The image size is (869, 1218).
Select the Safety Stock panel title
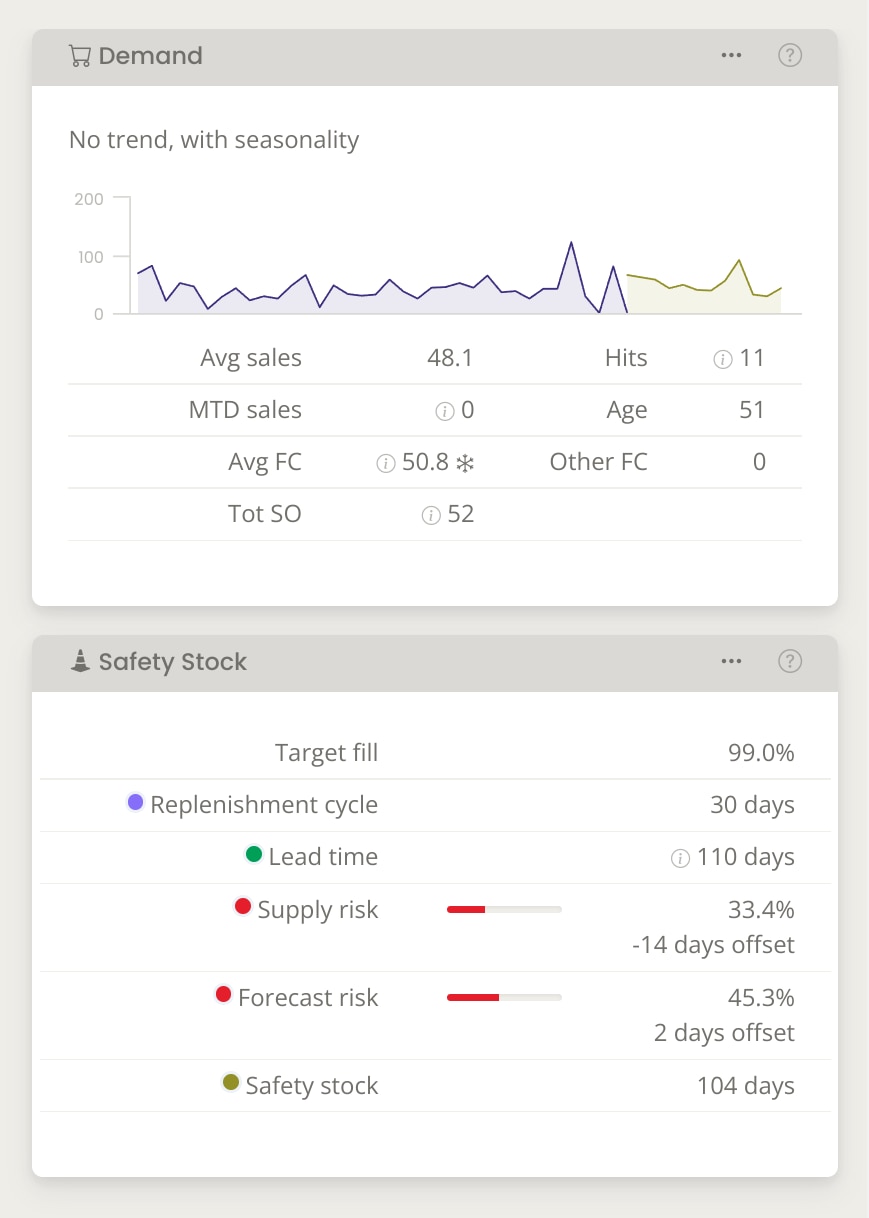pyautogui.click(x=175, y=661)
